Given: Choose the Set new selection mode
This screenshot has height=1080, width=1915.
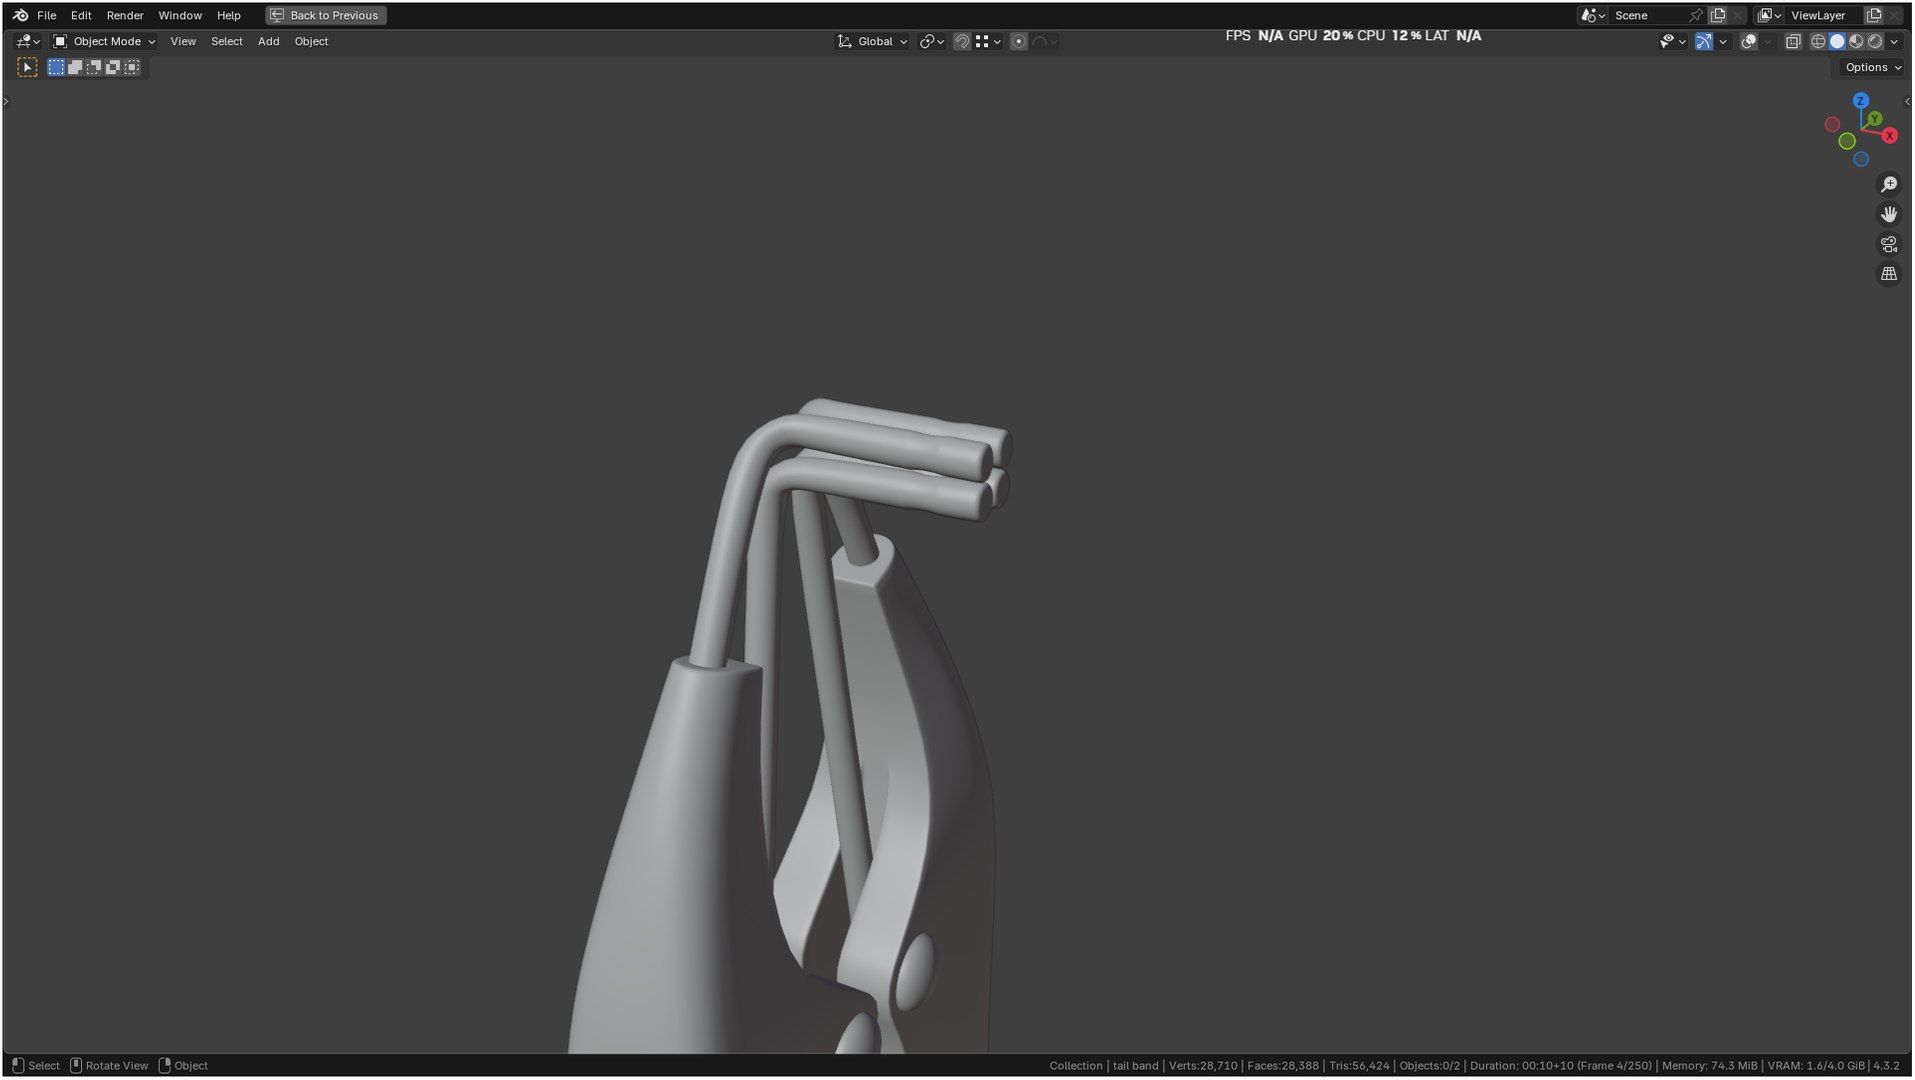Looking at the screenshot, I should point(56,68).
